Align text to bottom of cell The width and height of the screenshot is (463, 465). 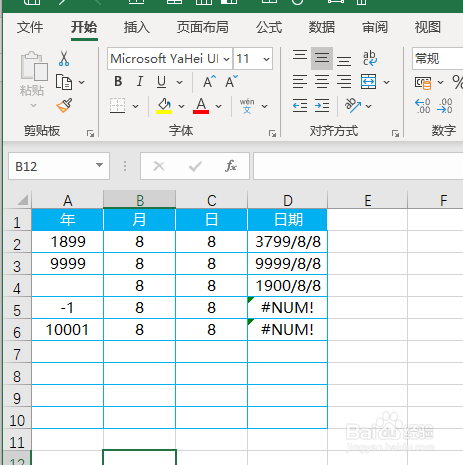click(x=344, y=61)
